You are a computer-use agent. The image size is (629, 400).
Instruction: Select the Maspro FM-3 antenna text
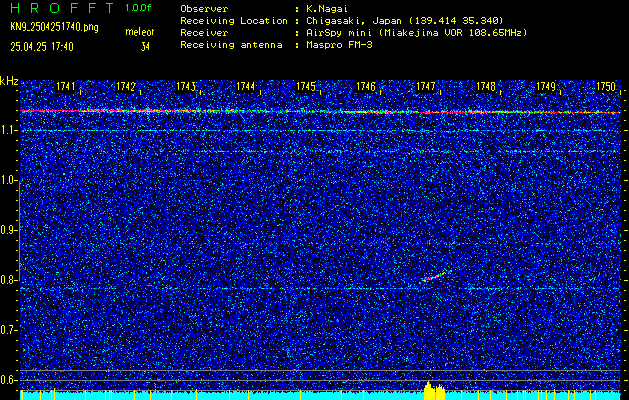coord(339,45)
